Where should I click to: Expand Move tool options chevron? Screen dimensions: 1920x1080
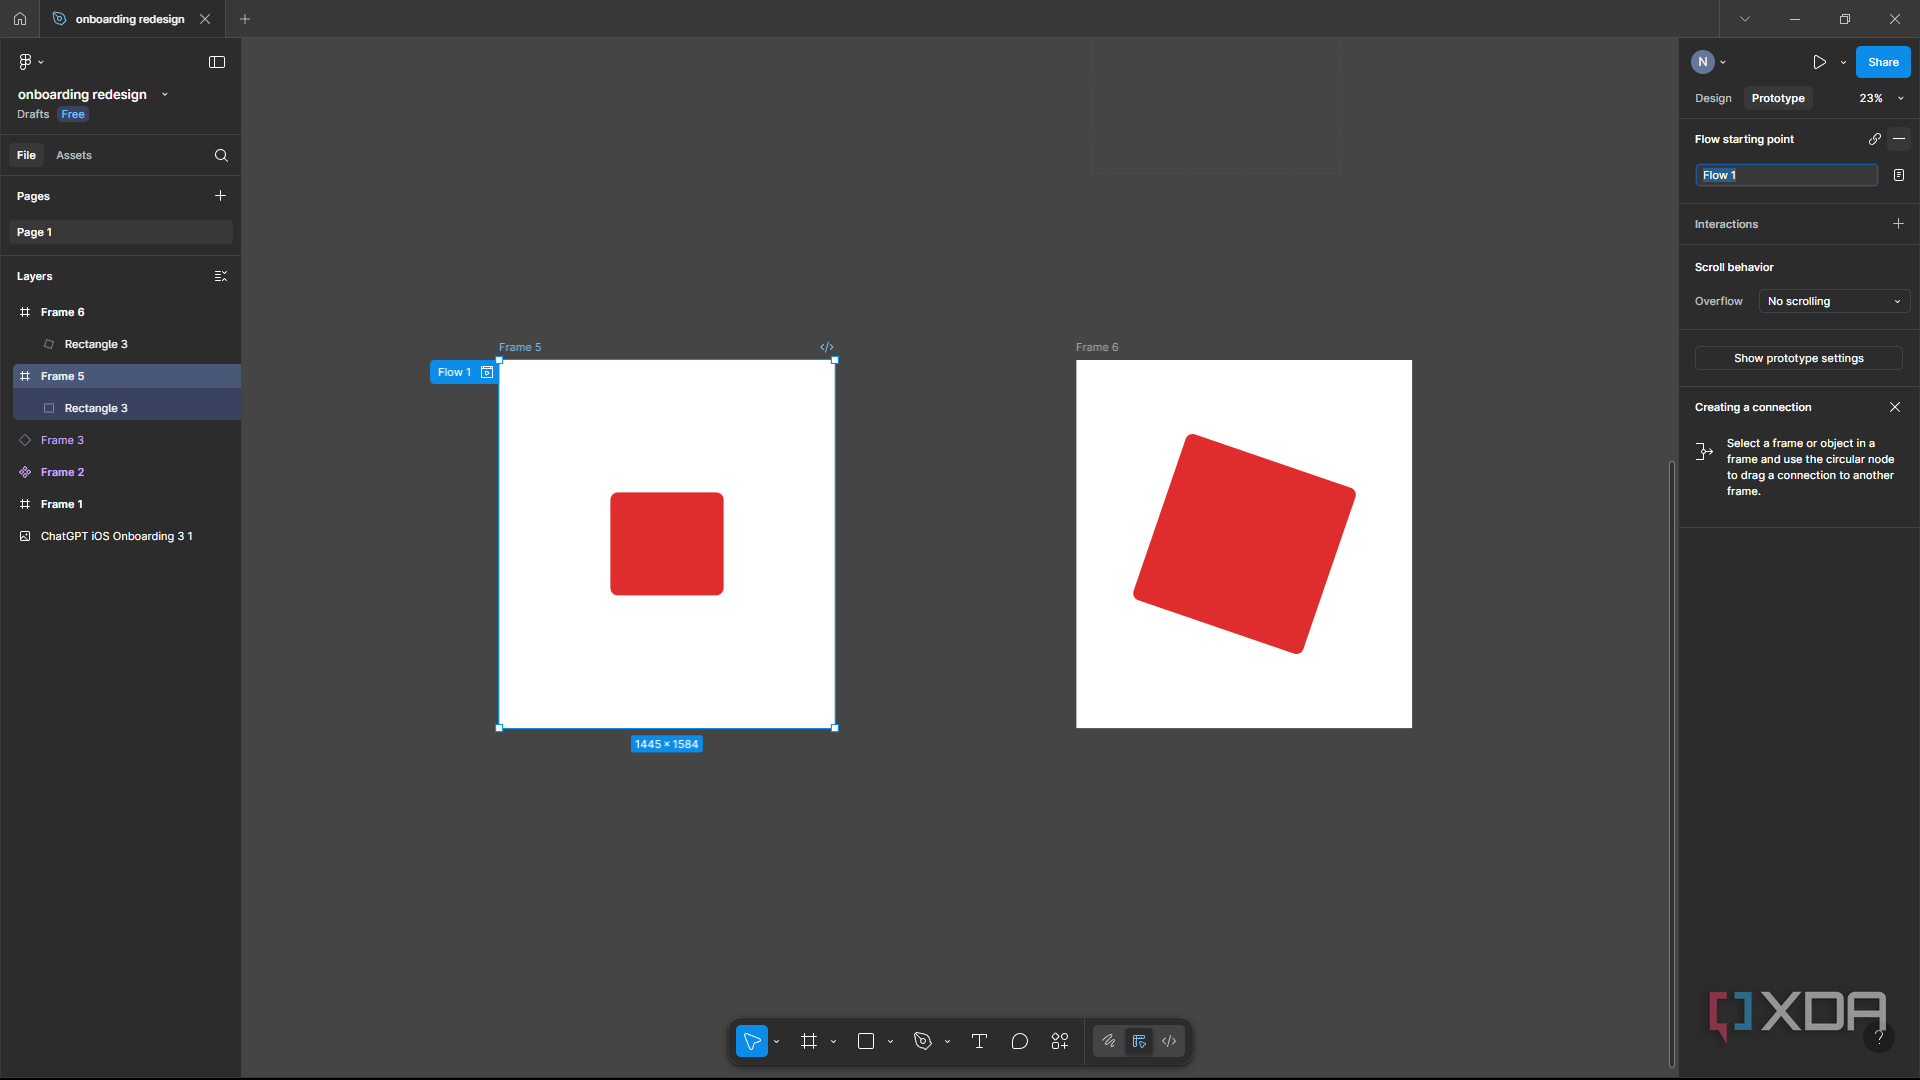click(x=776, y=1041)
